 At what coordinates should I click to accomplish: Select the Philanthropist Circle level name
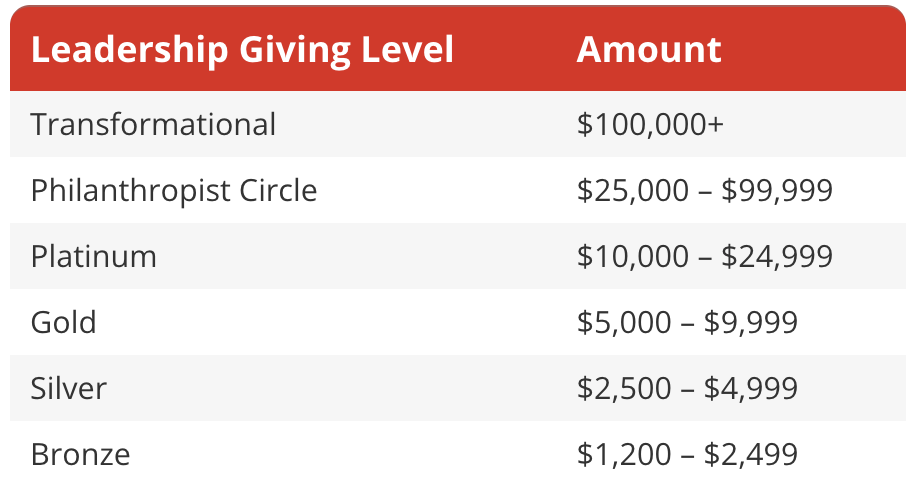[x=174, y=190]
